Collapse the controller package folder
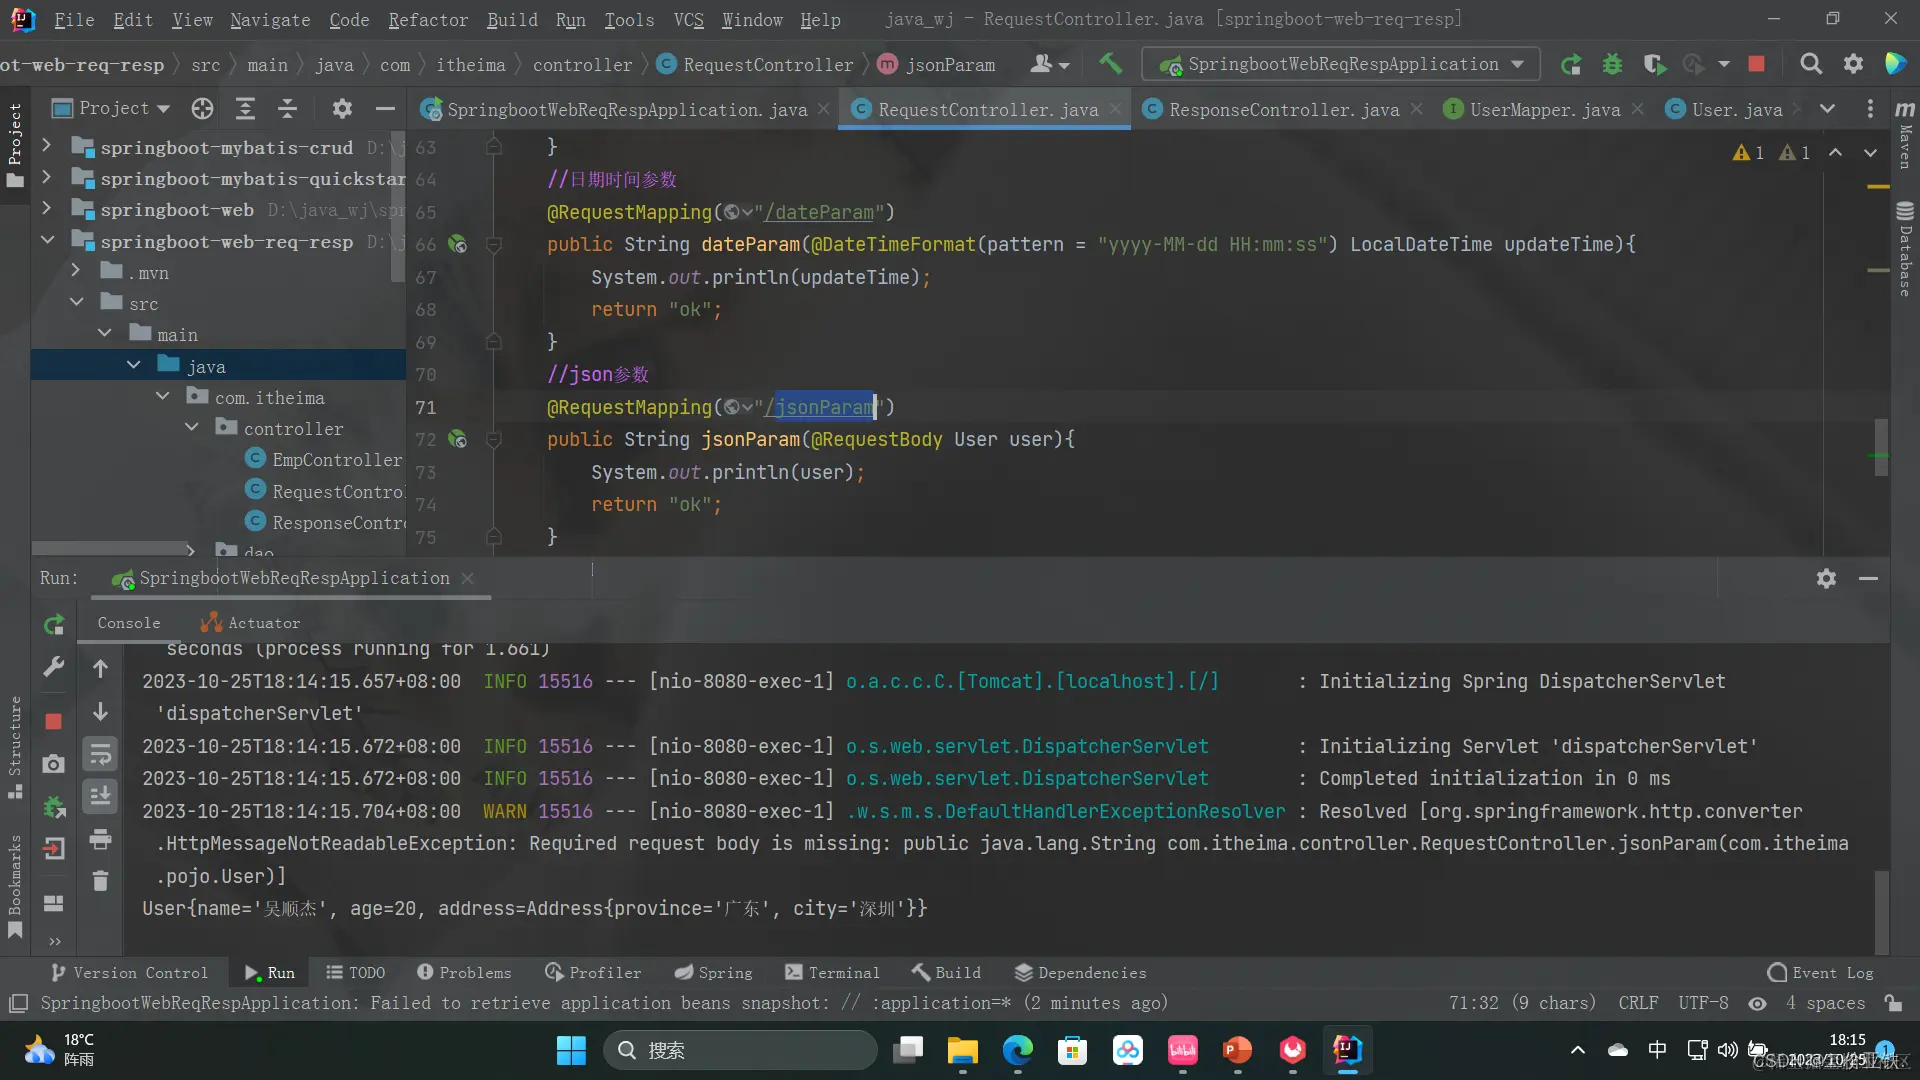Viewport: 1920px width, 1080px height. [191, 428]
